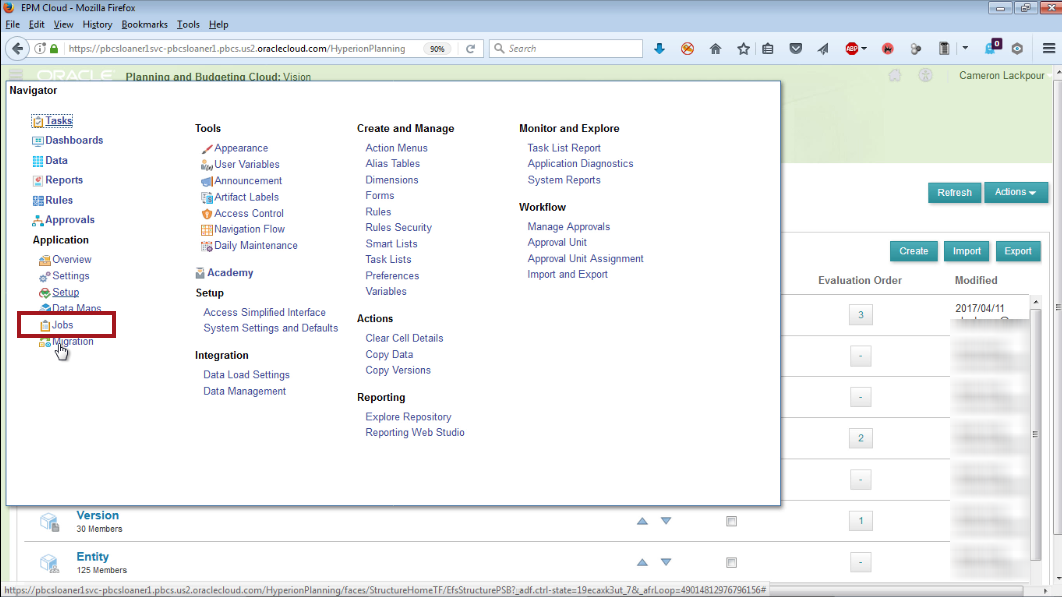Click the URL address bar
The width and height of the screenshot is (1062, 597).
(x=237, y=49)
